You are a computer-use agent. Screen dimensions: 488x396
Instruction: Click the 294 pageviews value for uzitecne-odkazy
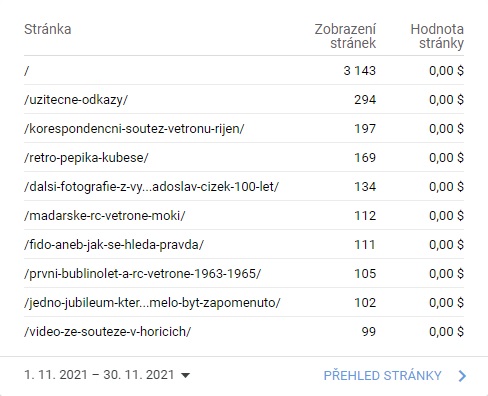pos(365,100)
